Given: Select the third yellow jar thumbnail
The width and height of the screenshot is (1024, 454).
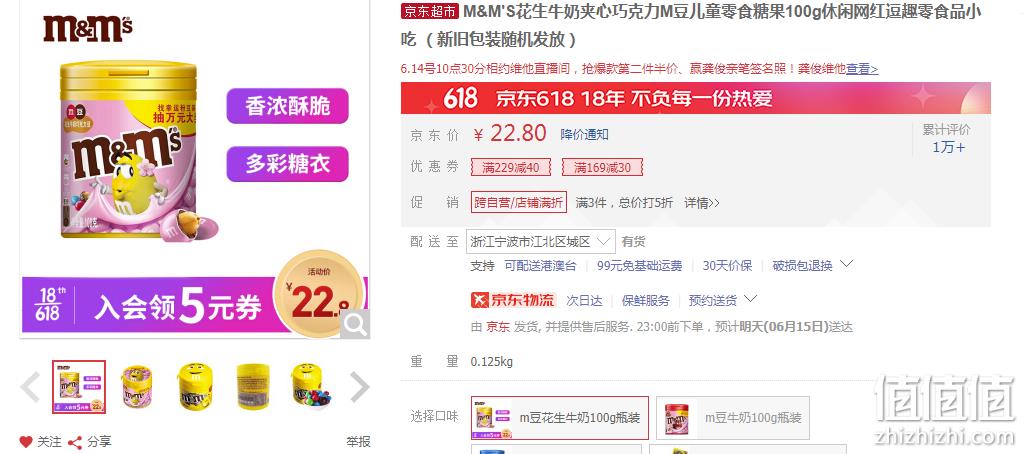Looking at the screenshot, I should pyautogui.click(x=195, y=387).
